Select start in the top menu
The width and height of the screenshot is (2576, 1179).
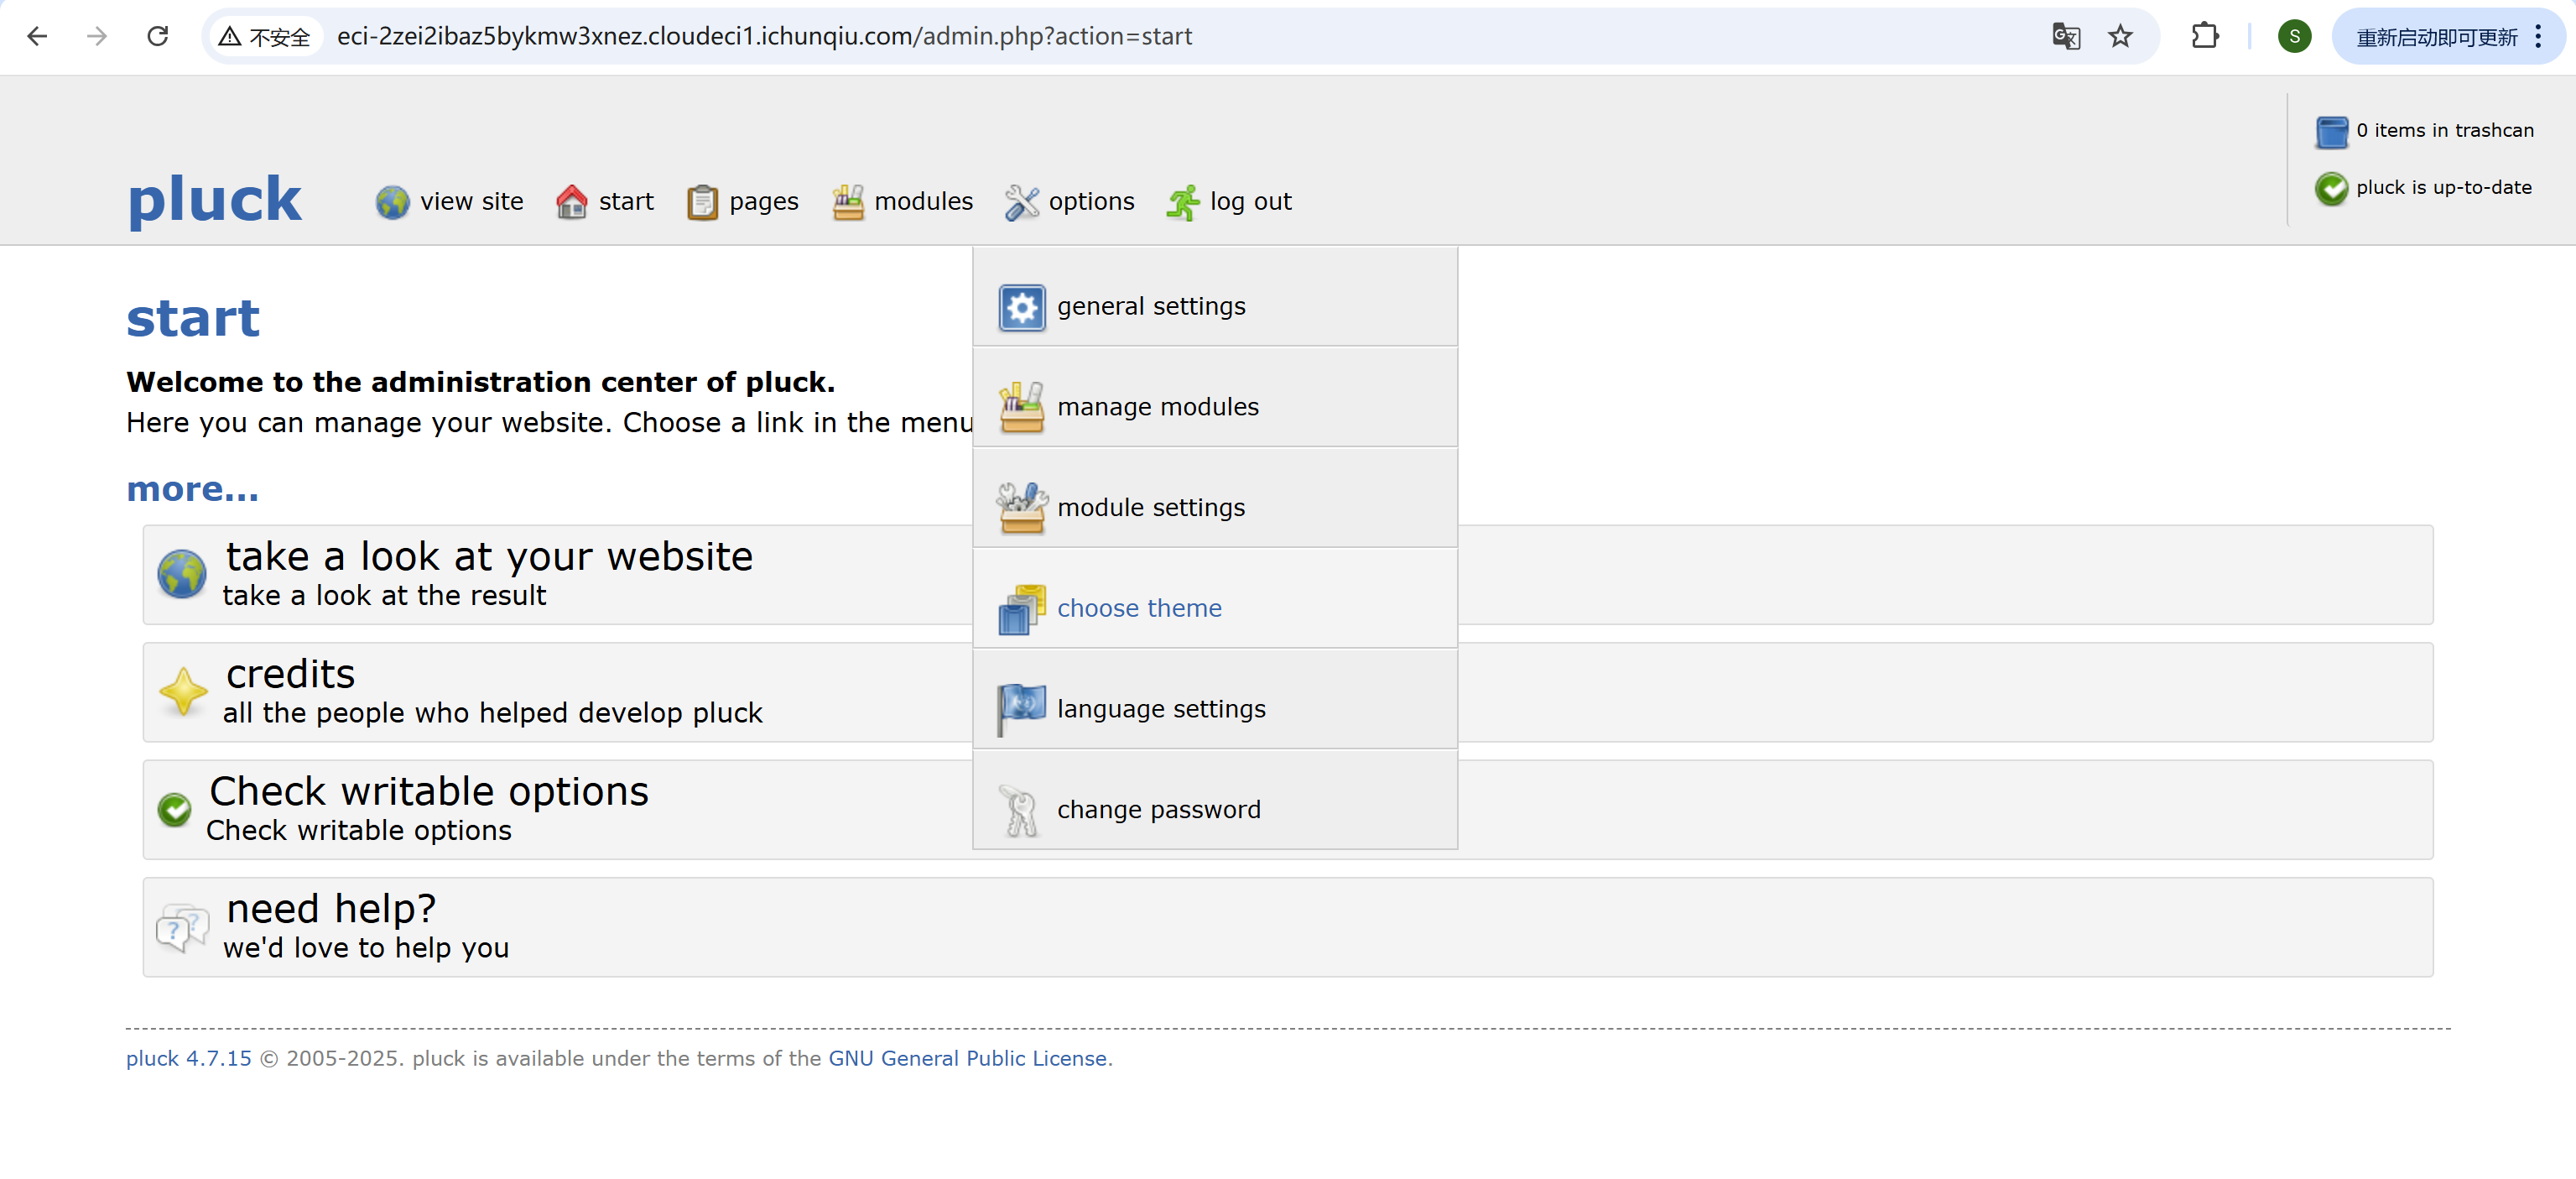[626, 202]
